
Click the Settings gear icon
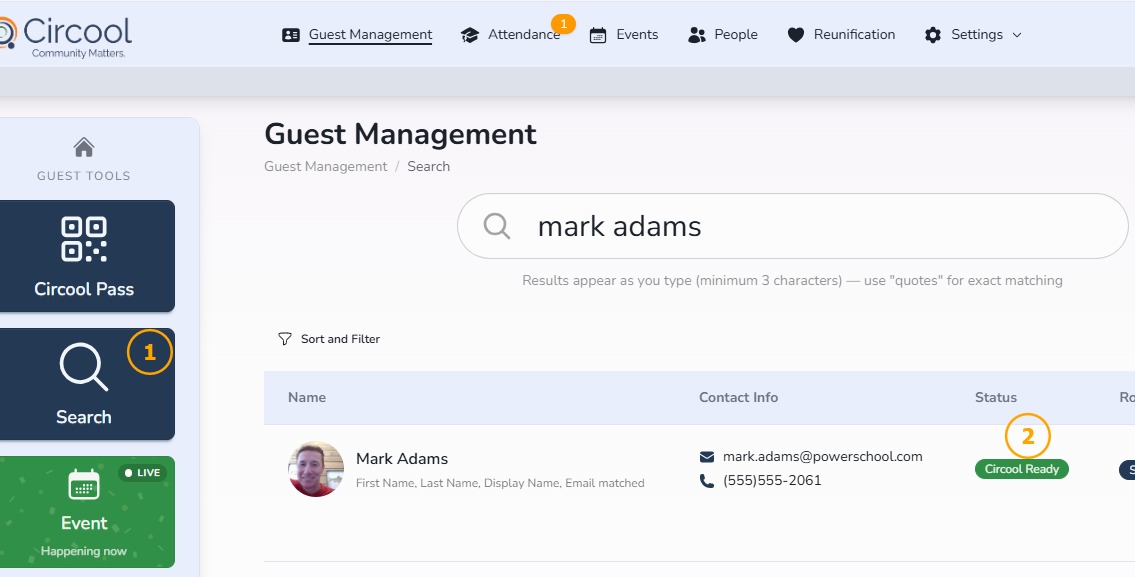(x=933, y=35)
